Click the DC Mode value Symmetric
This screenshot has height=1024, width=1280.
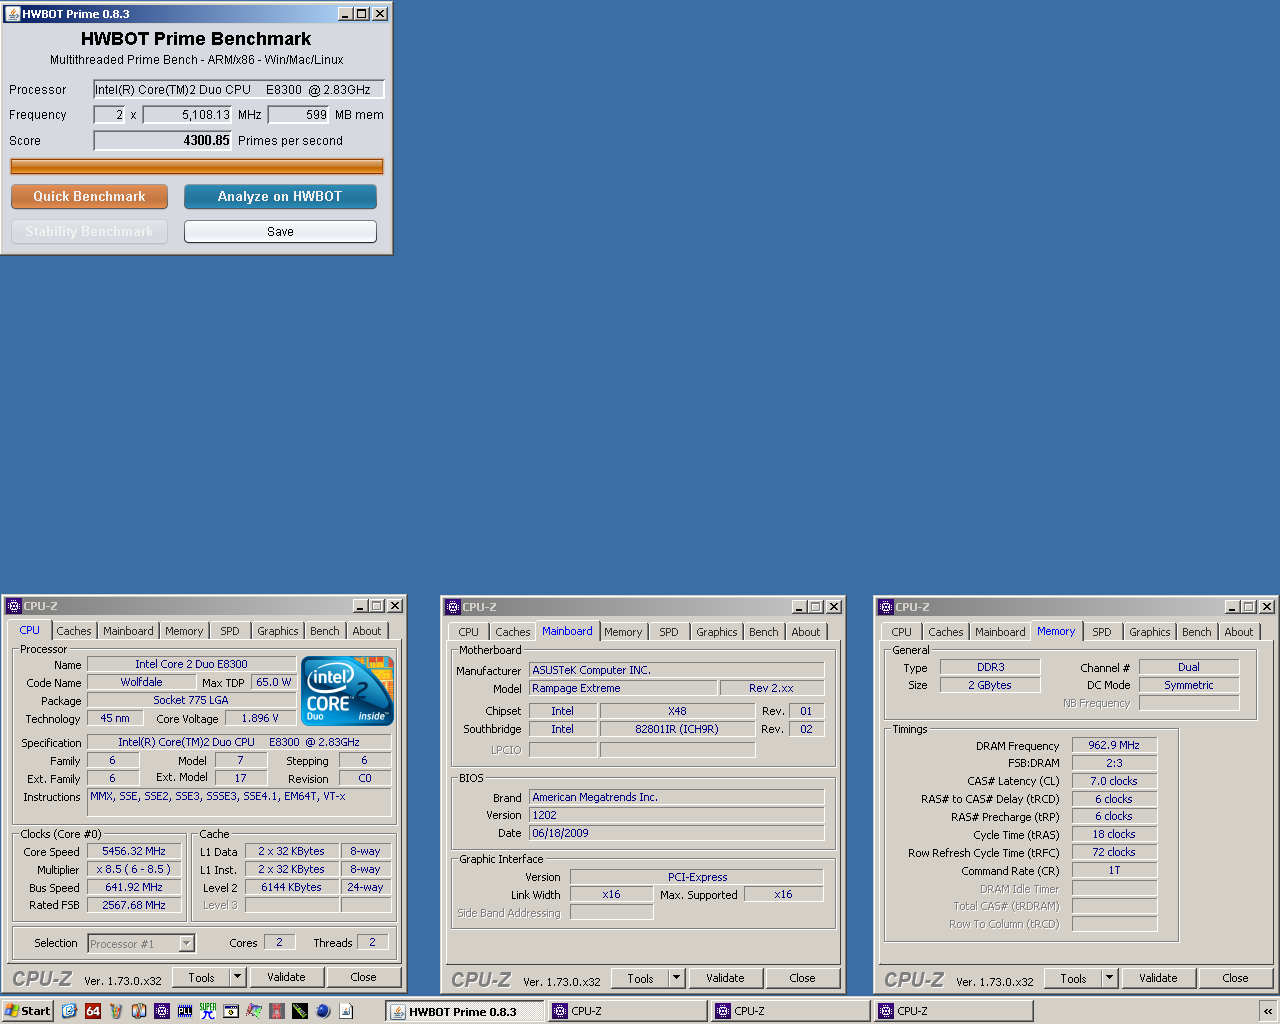(1189, 685)
